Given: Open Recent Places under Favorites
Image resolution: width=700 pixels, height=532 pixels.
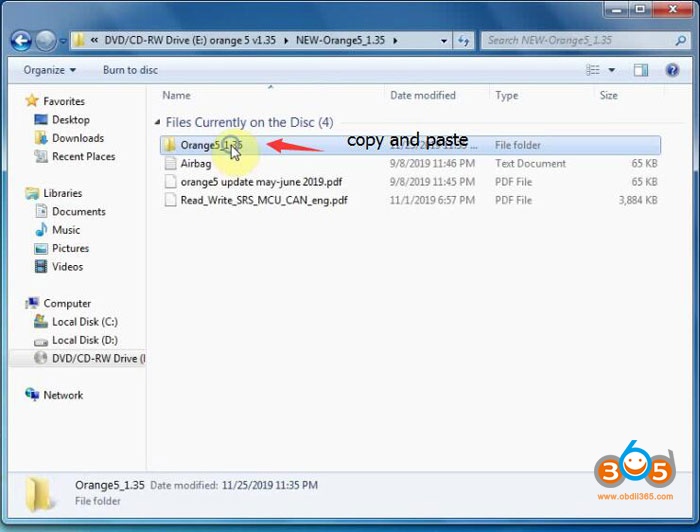Looking at the screenshot, I should [x=83, y=157].
